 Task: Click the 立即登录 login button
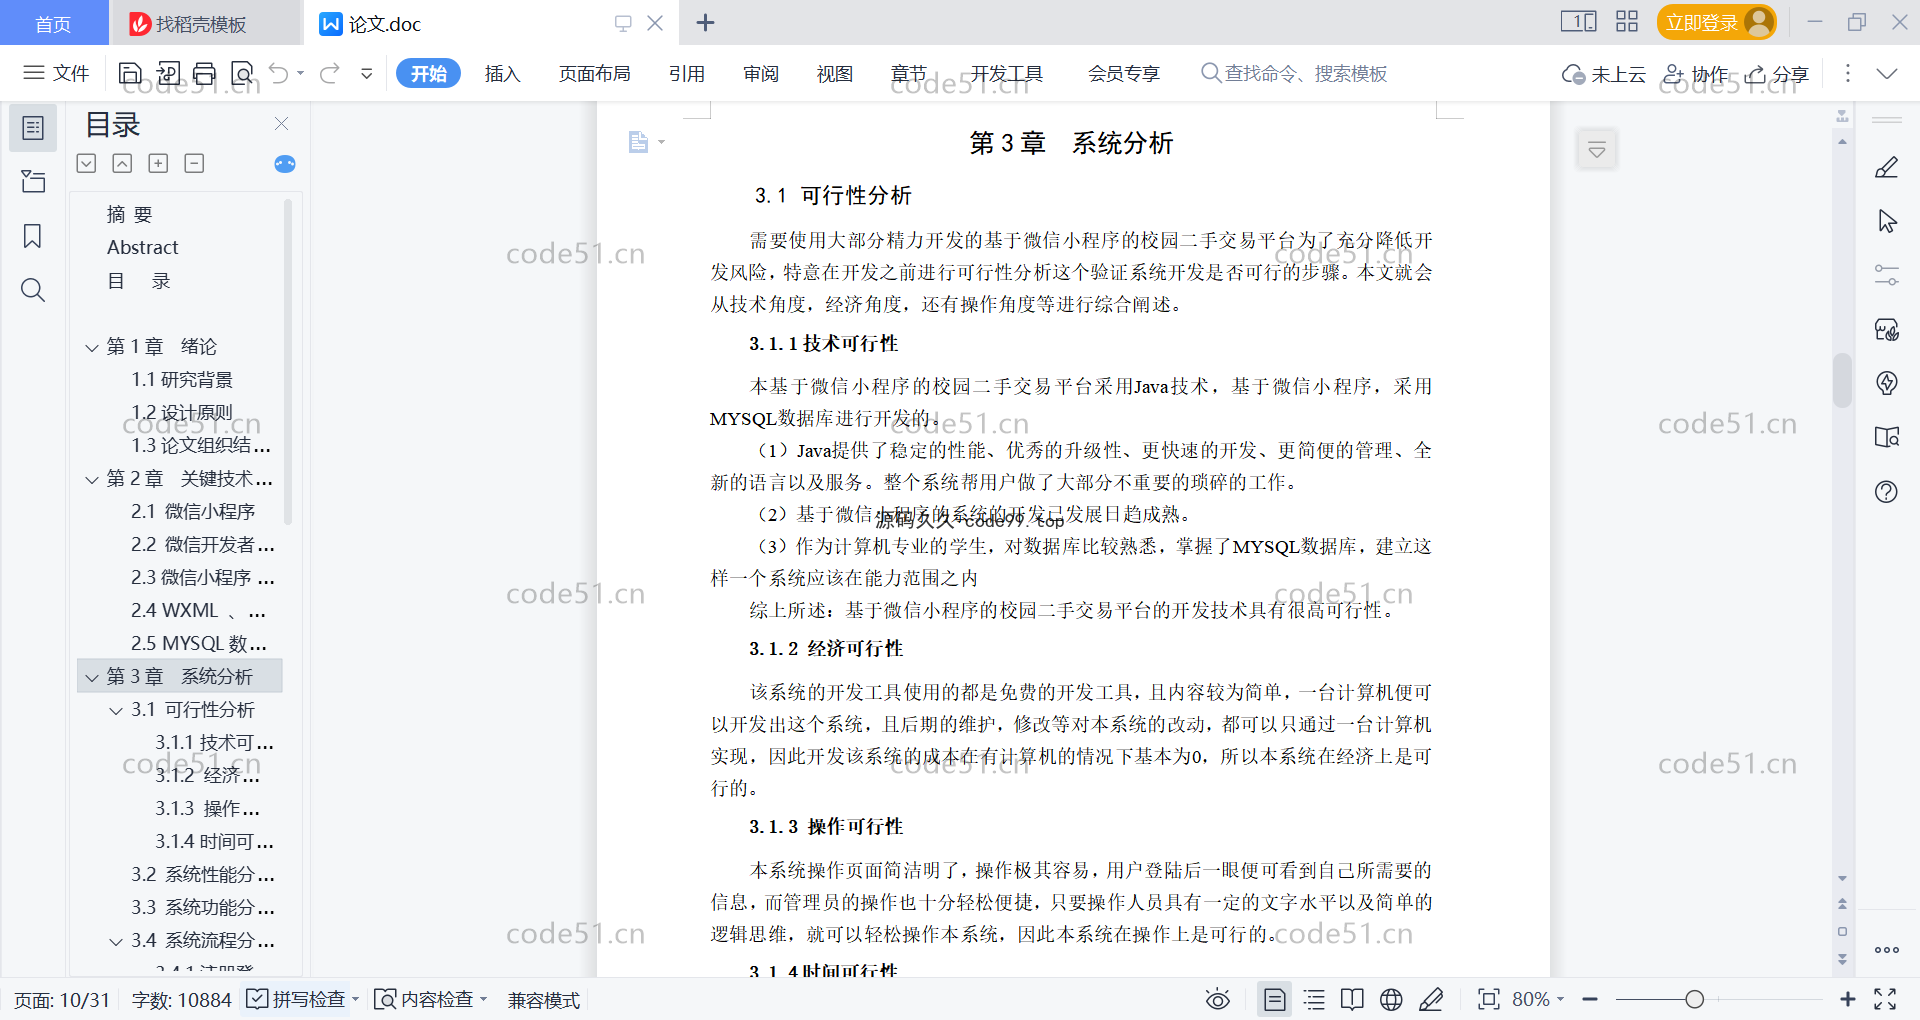1716,22
